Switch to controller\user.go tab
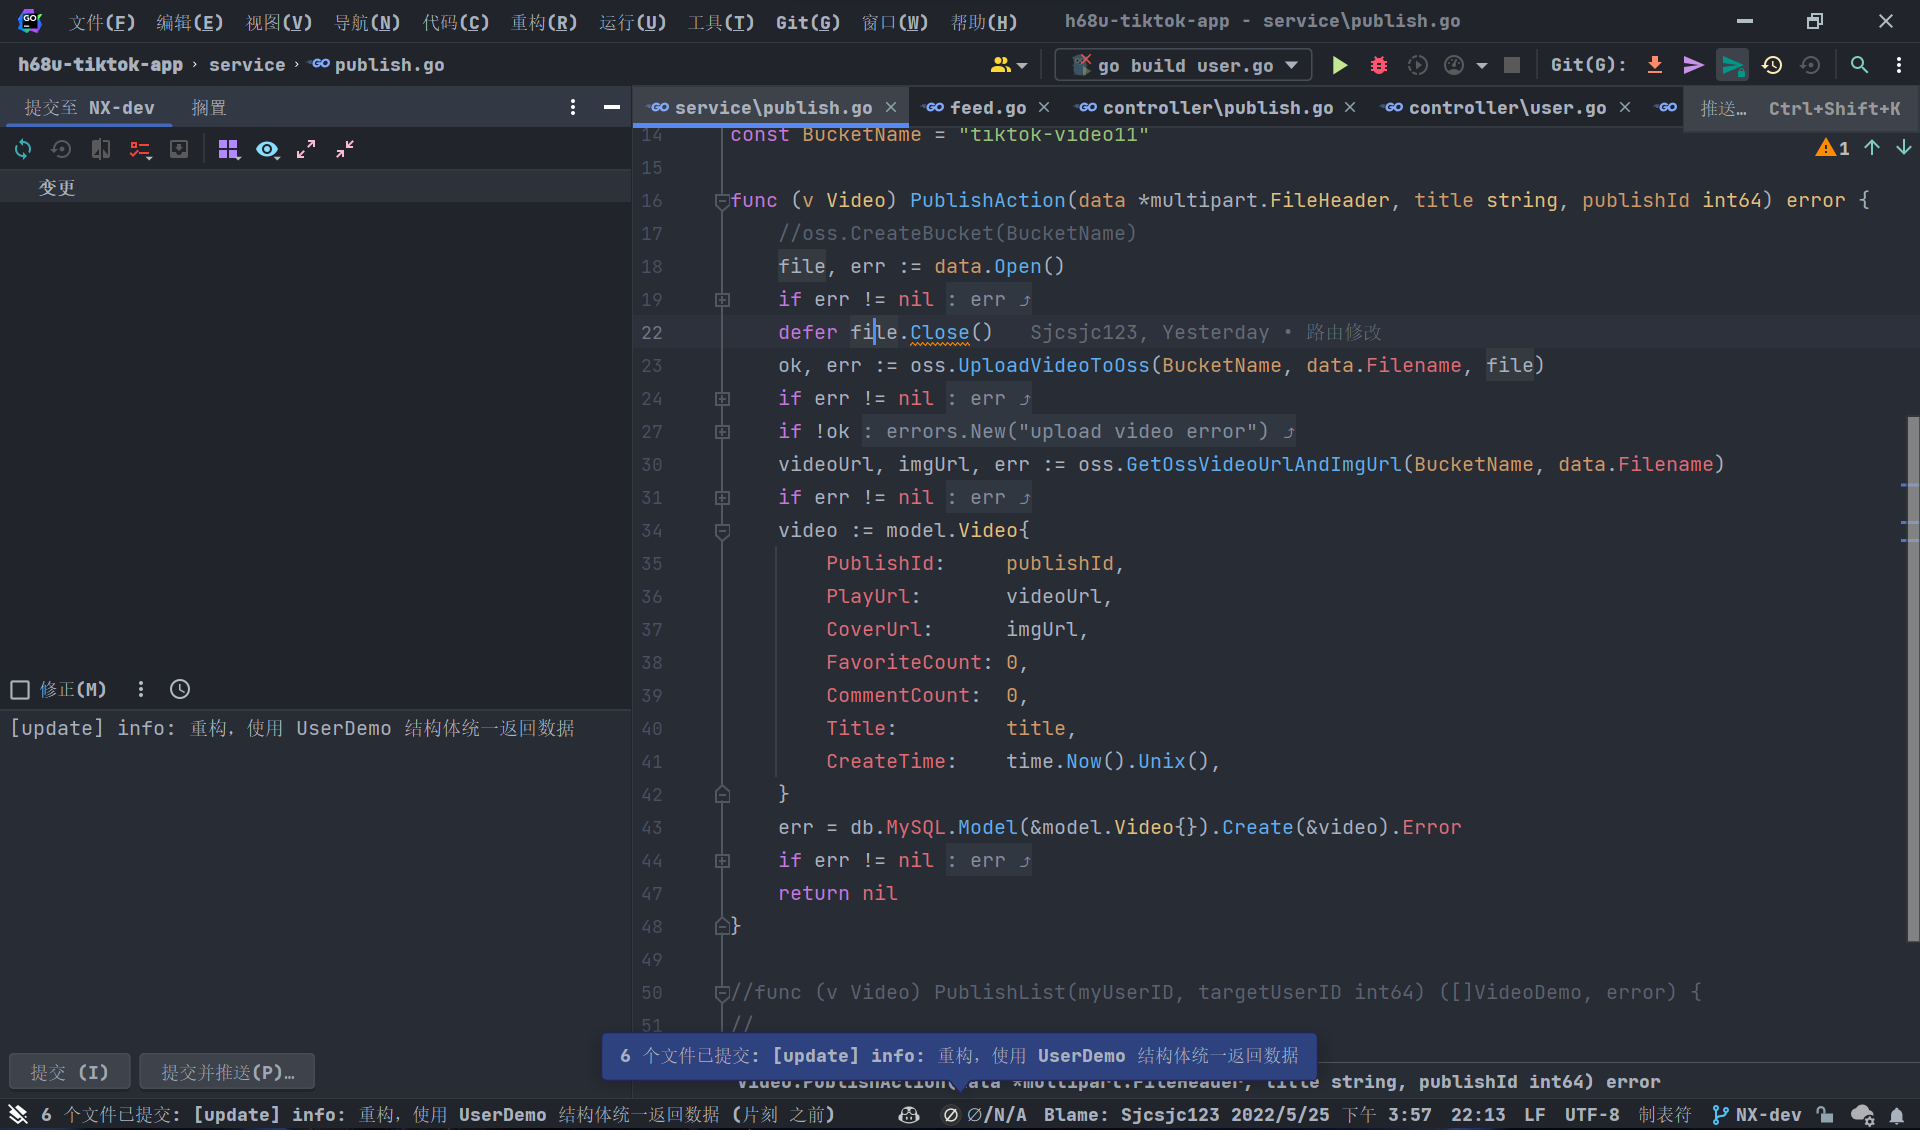Screen dimensions: 1920x1130 pos(1507,107)
